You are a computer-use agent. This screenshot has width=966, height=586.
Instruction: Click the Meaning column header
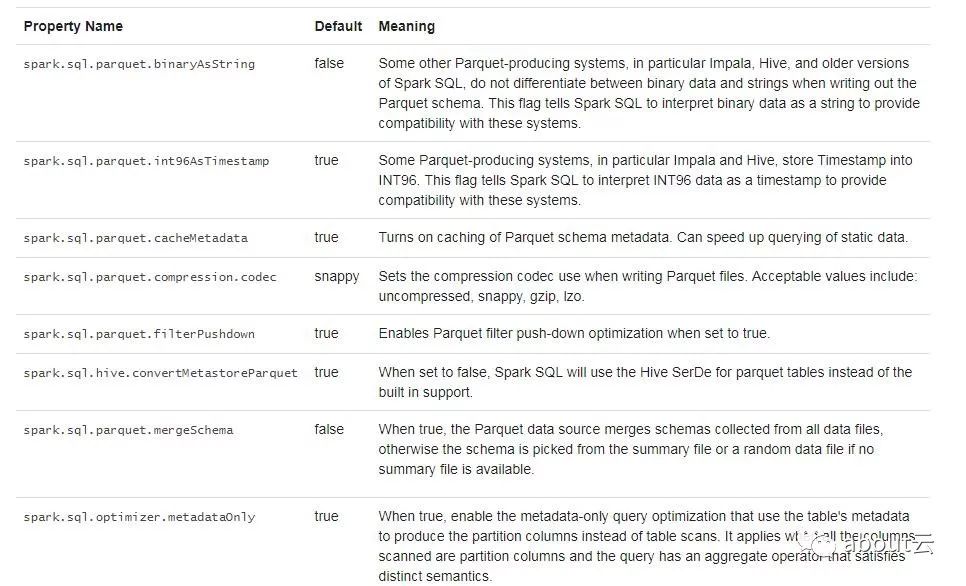coord(406,26)
